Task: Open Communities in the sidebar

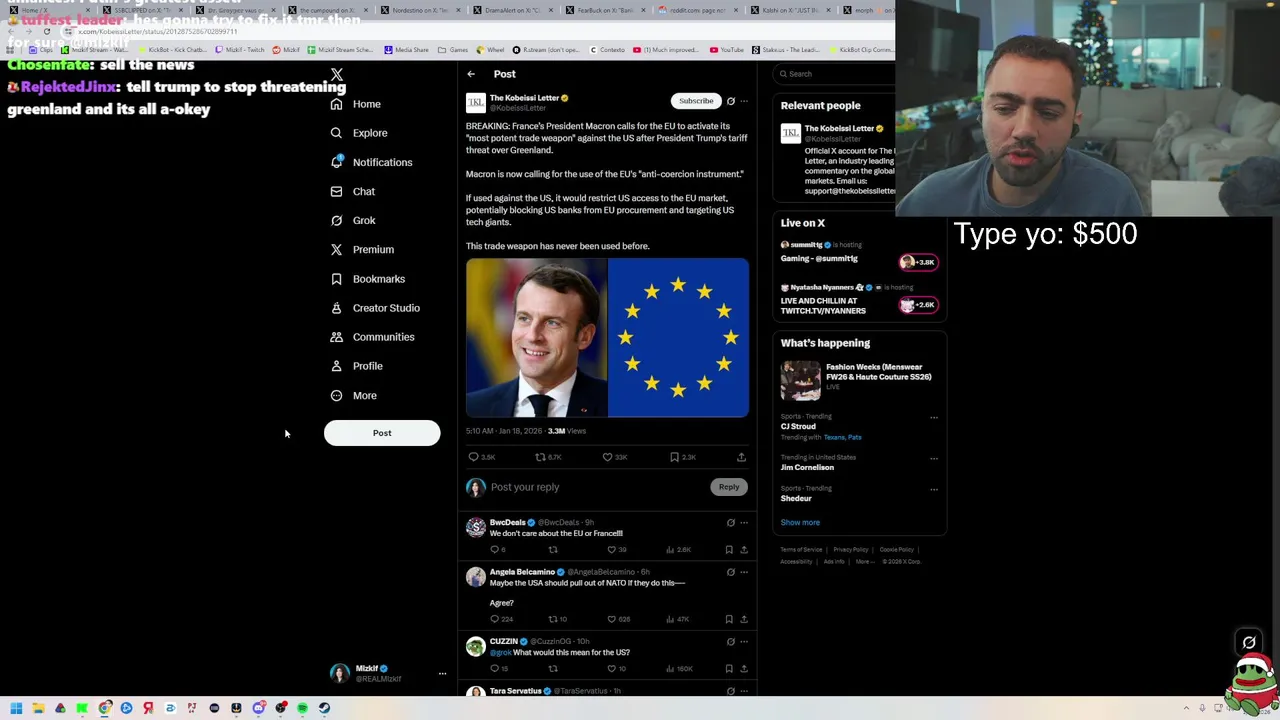Action: click(371, 337)
